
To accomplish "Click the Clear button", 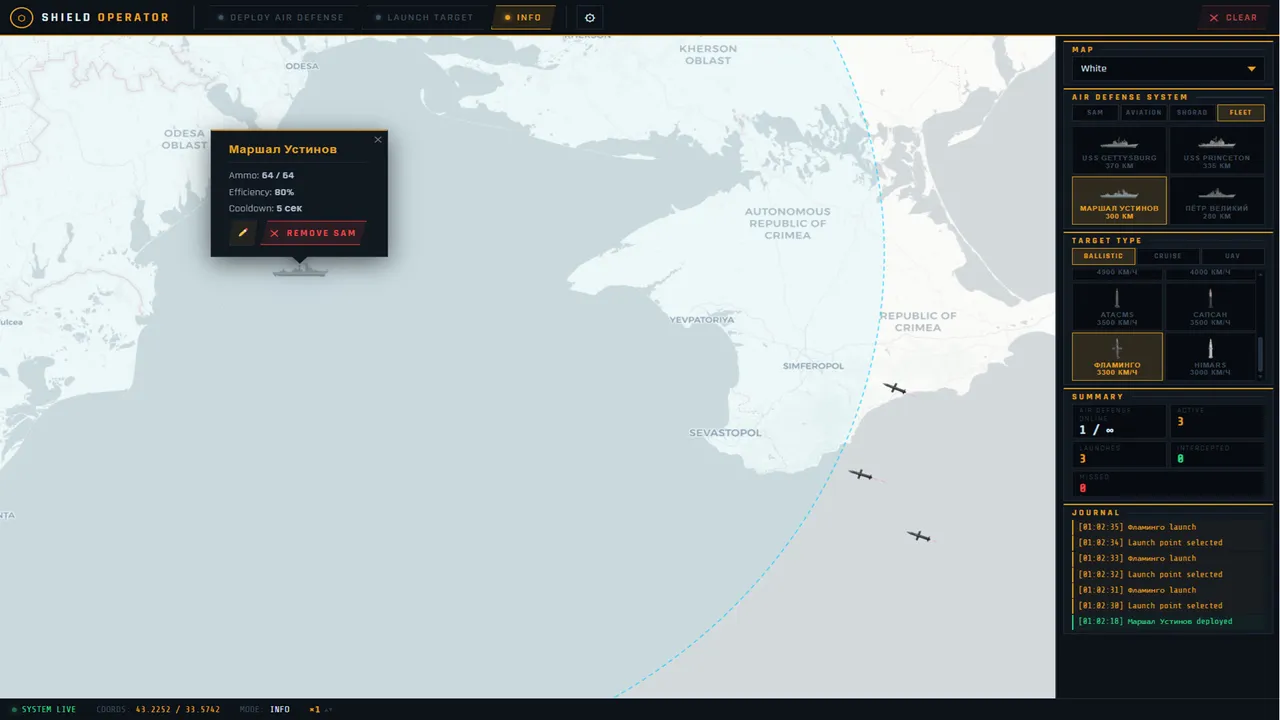I will click(x=1233, y=18).
